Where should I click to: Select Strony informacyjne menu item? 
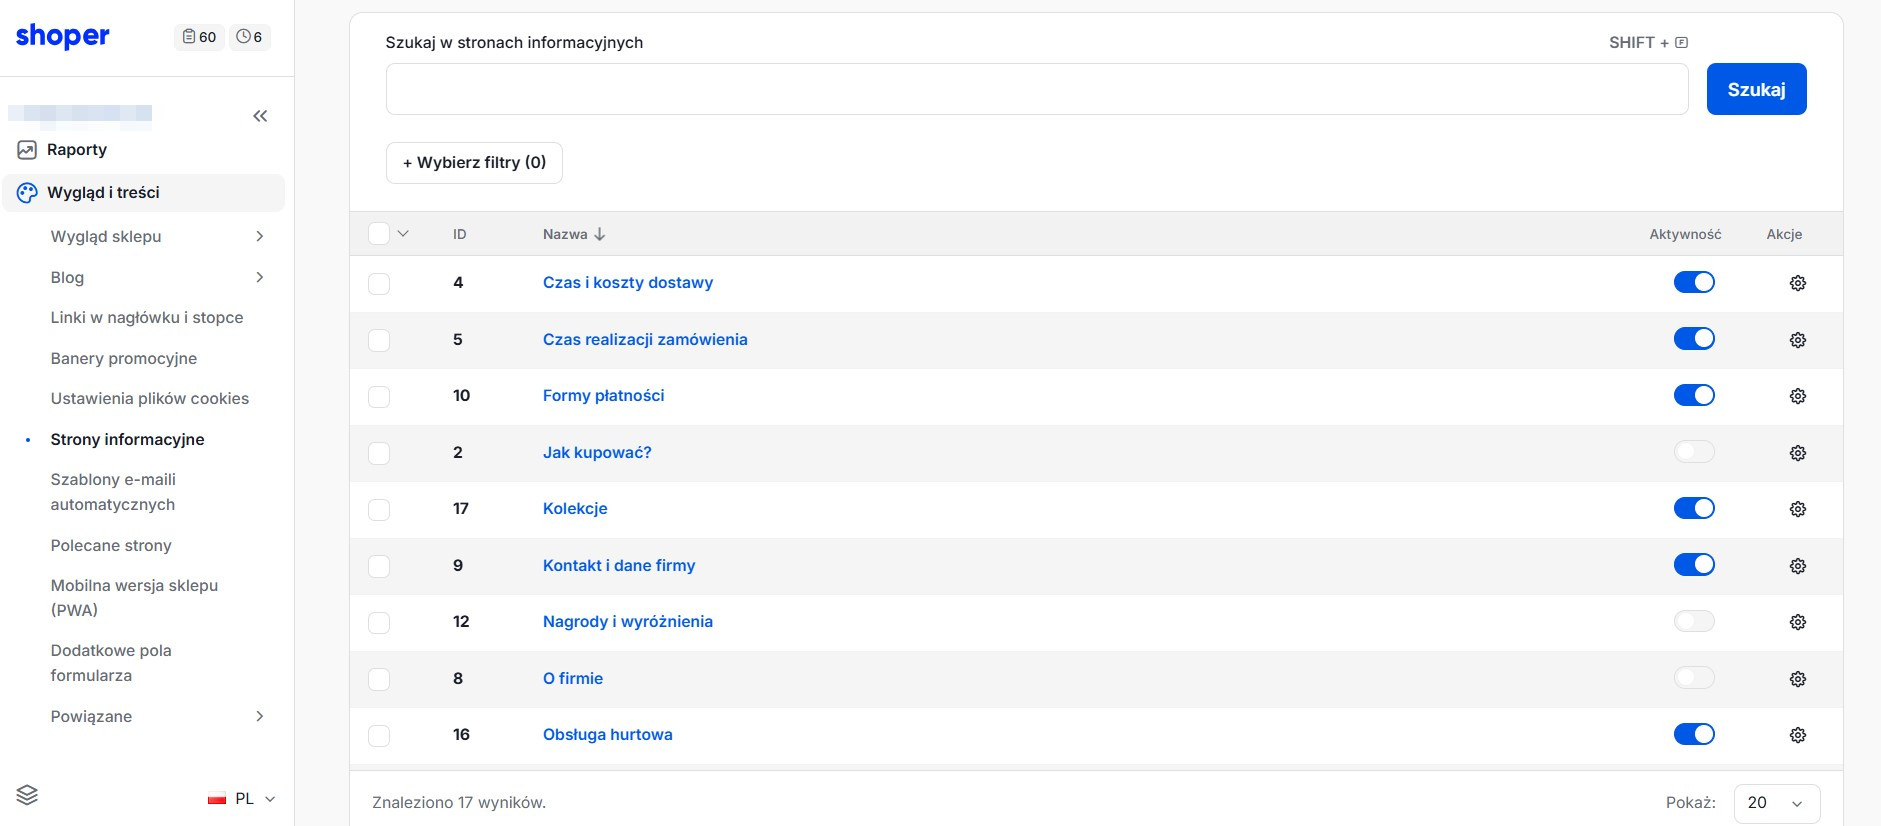[x=127, y=439]
